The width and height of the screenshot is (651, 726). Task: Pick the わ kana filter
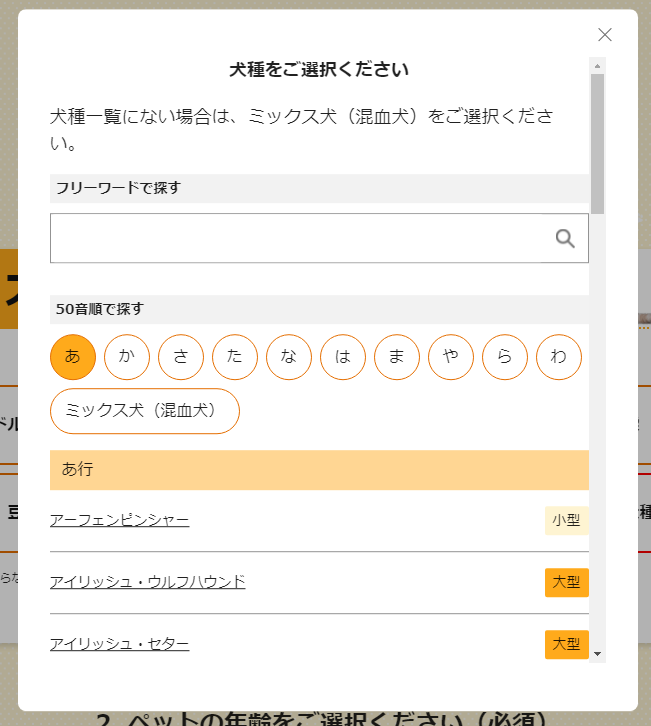pyautogui.click(x=559, y=357)
